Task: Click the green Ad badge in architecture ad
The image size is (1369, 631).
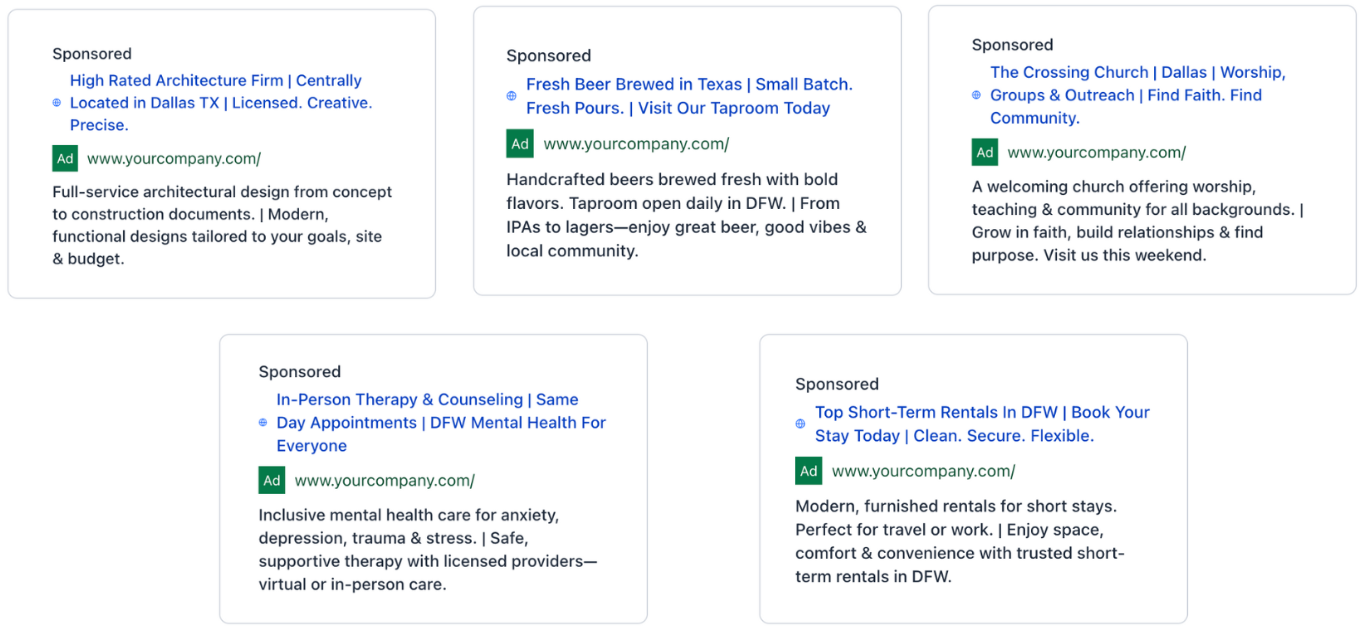Action: point(65,158)
